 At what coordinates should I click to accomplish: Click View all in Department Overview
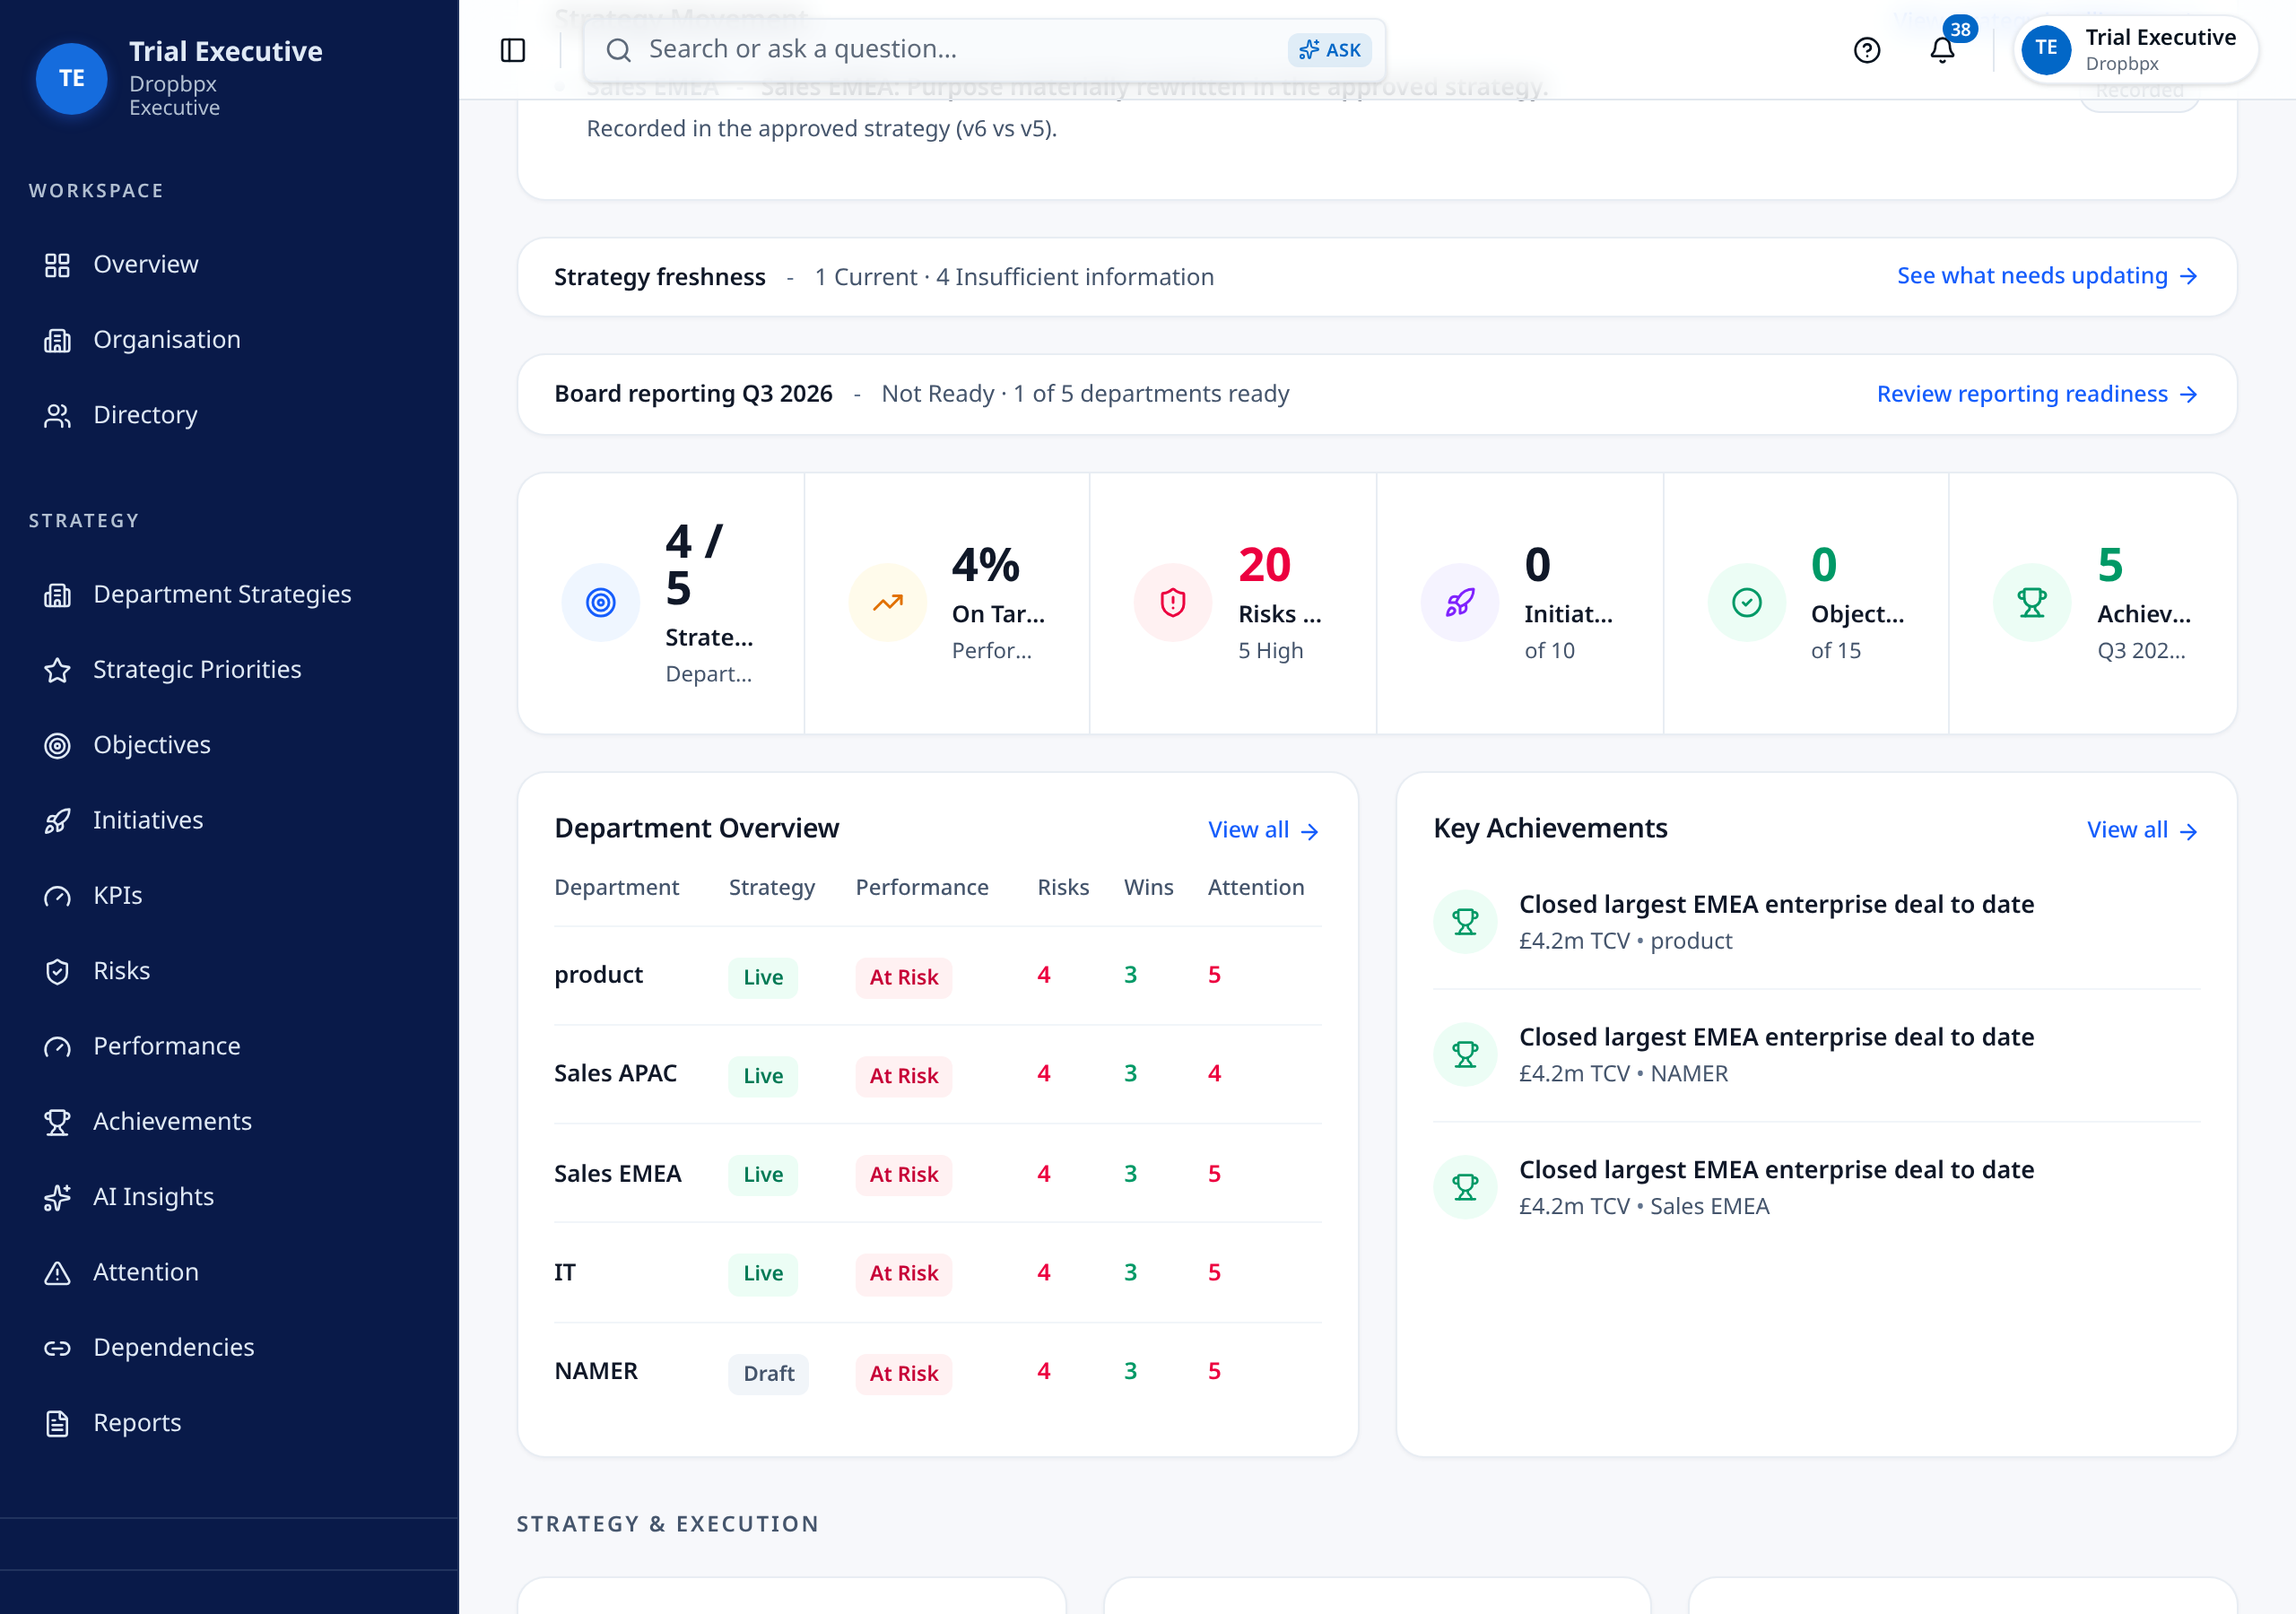click(1263, 830)
